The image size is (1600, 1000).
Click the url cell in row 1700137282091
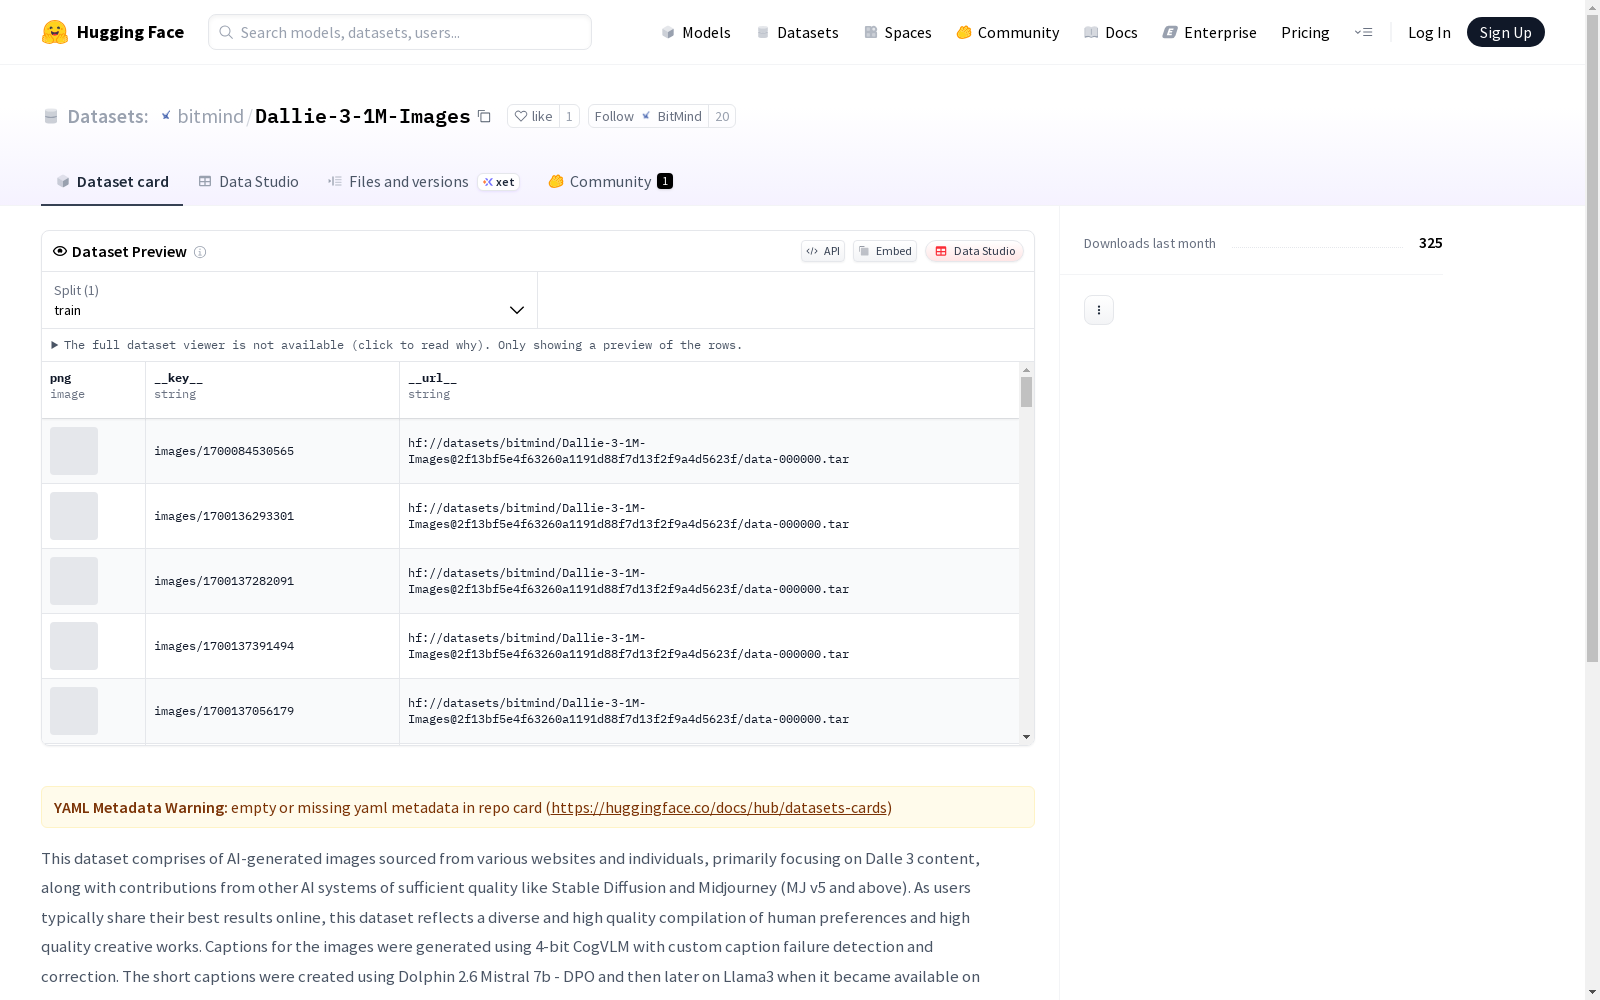[x=709, y=581]
